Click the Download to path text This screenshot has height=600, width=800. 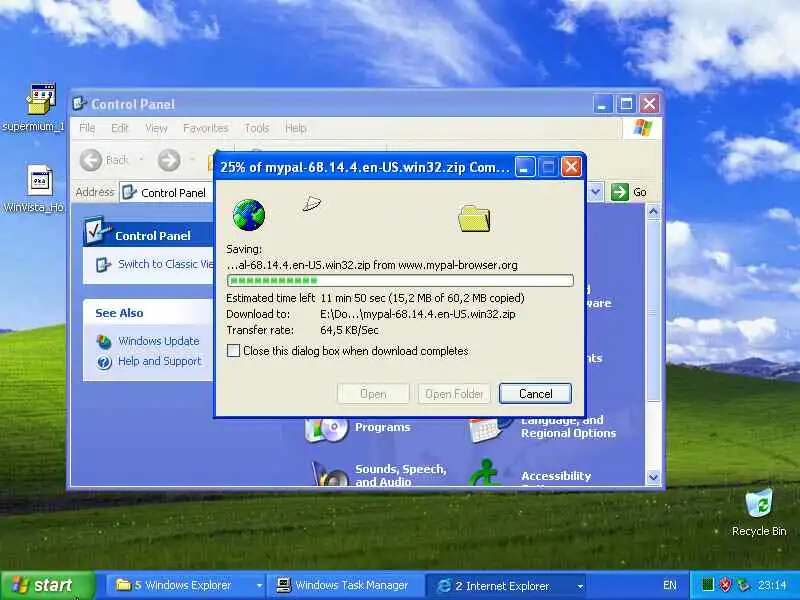tap(418, 314)
